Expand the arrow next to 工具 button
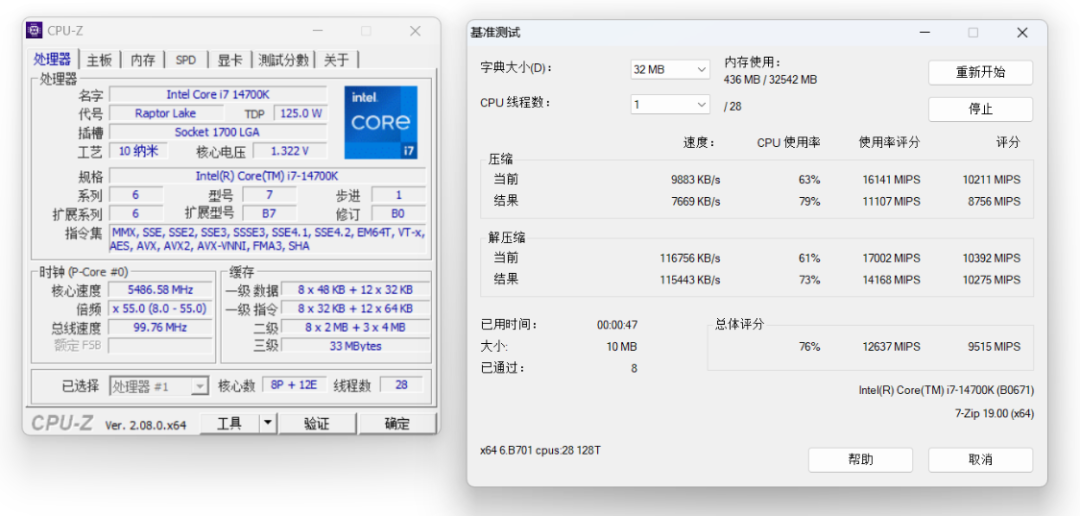This screenshot has width=1080, height=516. 268,424
